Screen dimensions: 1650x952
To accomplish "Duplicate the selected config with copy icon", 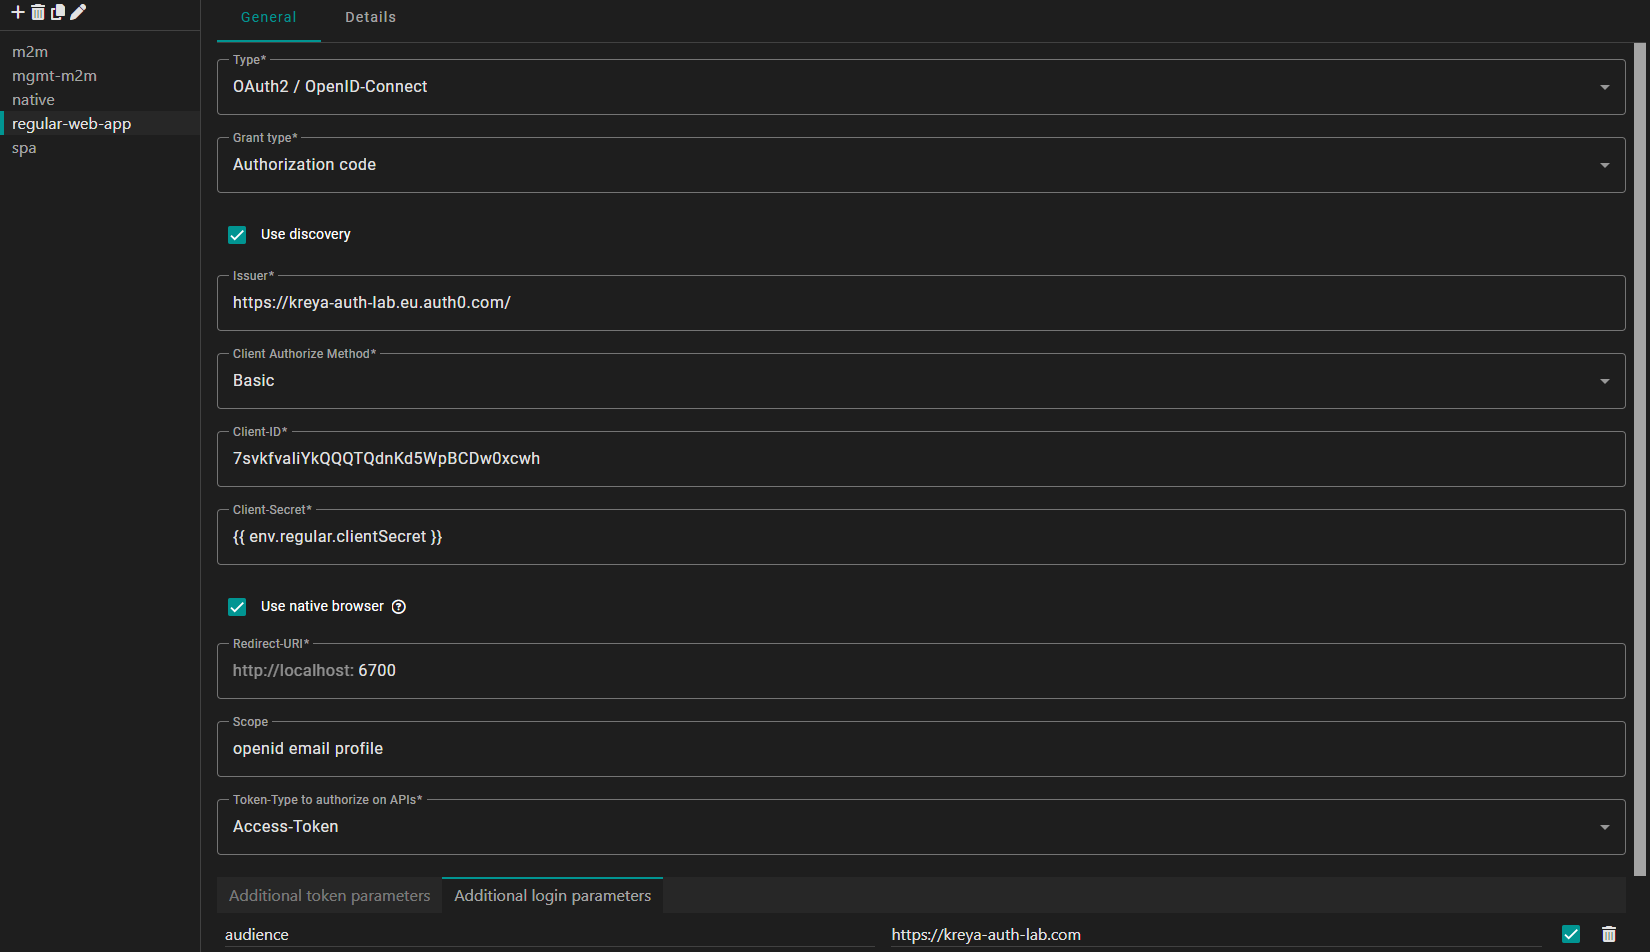I will tap(58, 12).
